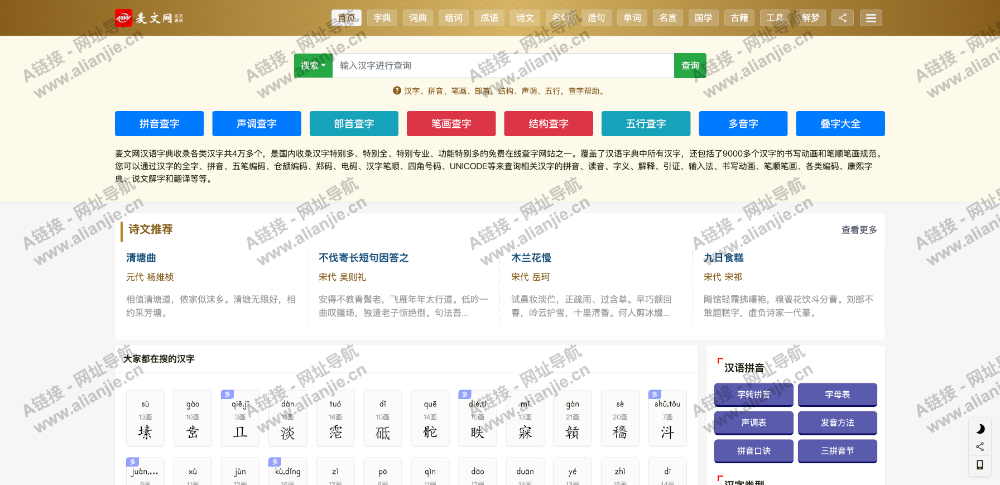Viewport: 1000px width, 485px height.
Task: Open the tuó character card
Action: pyautogui.click(x=335, y=418)
